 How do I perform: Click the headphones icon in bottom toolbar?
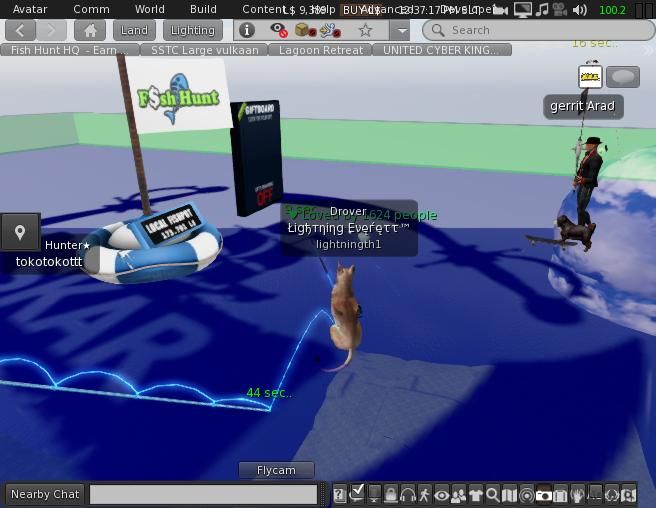coord(407,495)
